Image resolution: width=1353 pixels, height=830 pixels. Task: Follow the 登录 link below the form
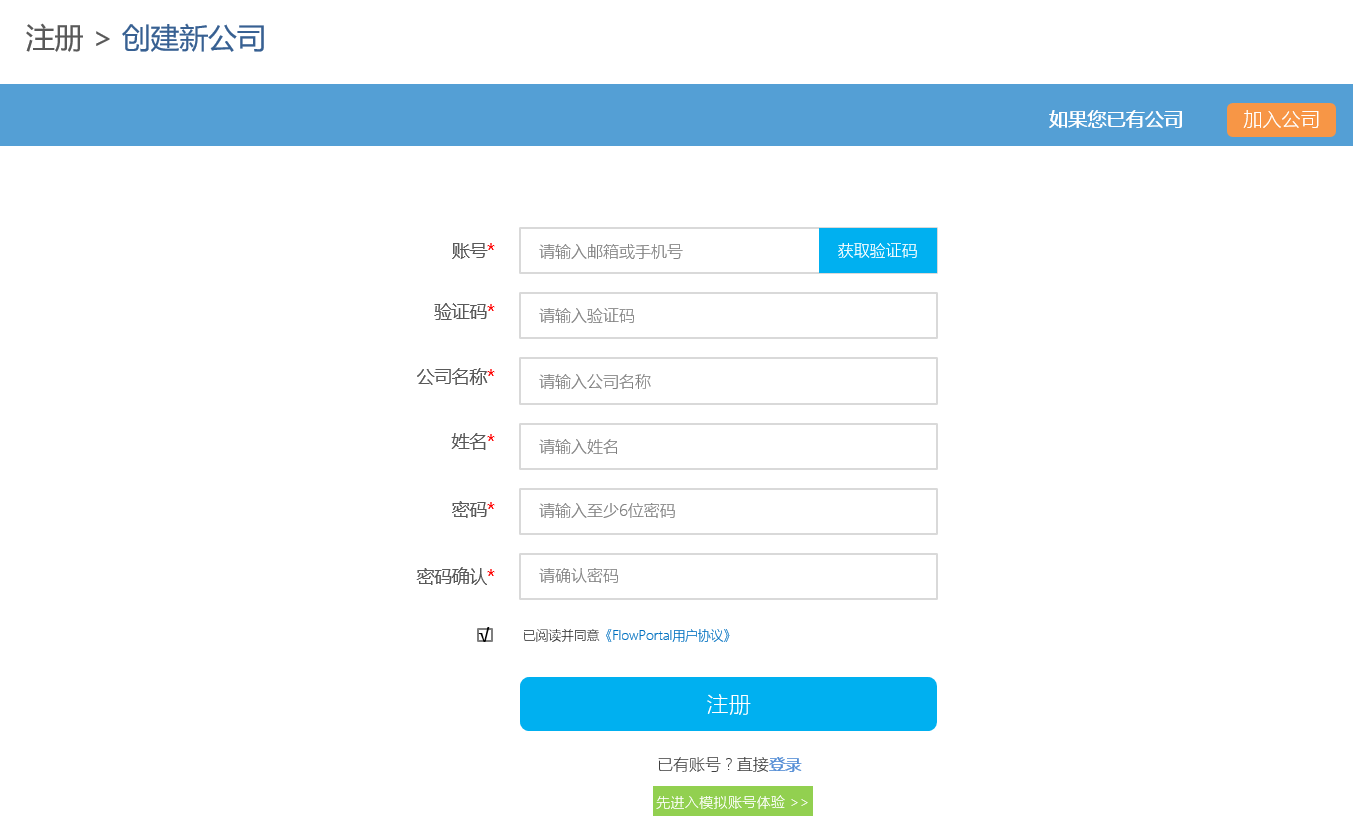tap(785, 765)
